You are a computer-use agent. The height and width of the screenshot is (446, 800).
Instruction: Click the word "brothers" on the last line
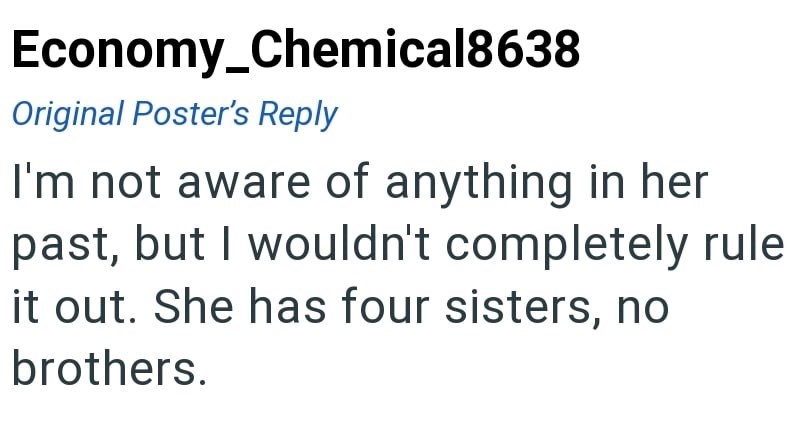tap(102, 368)
